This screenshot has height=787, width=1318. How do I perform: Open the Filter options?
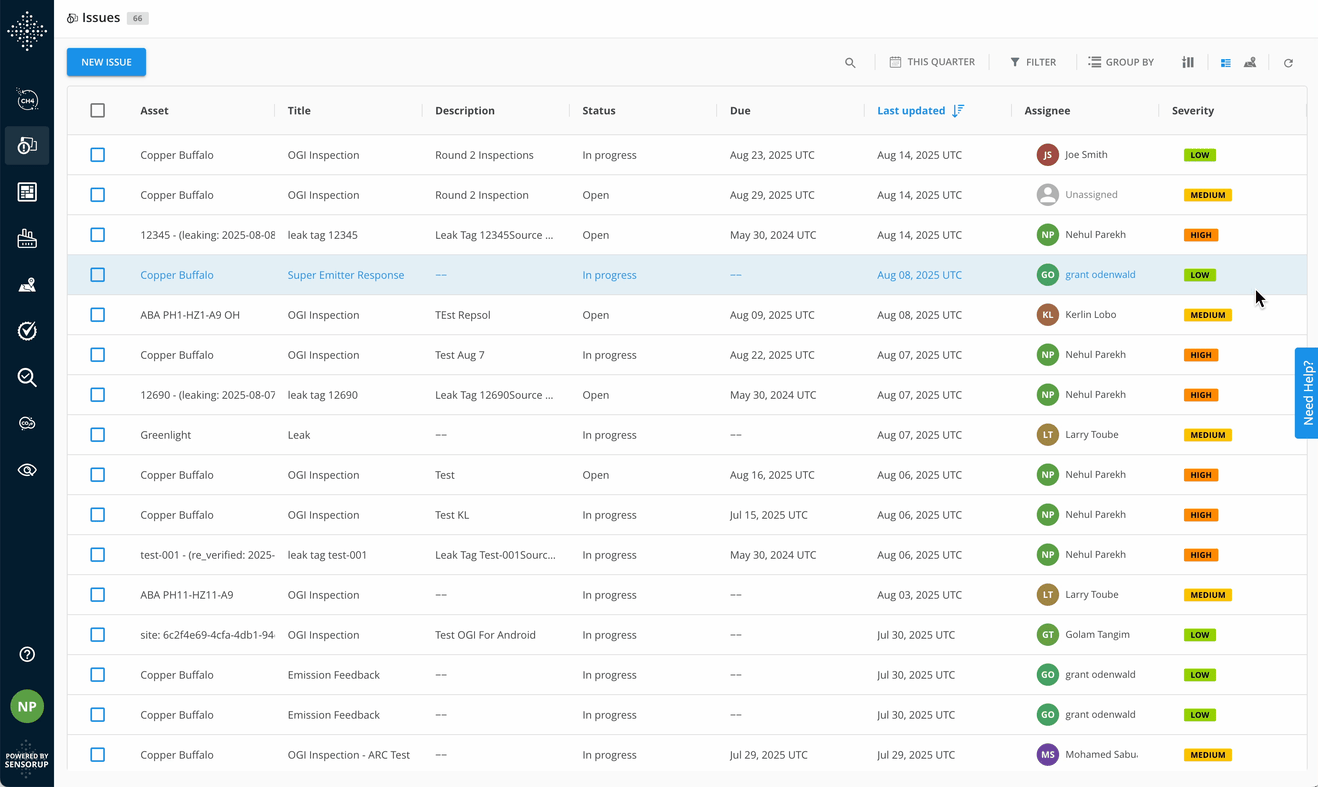click(1033, 62)
